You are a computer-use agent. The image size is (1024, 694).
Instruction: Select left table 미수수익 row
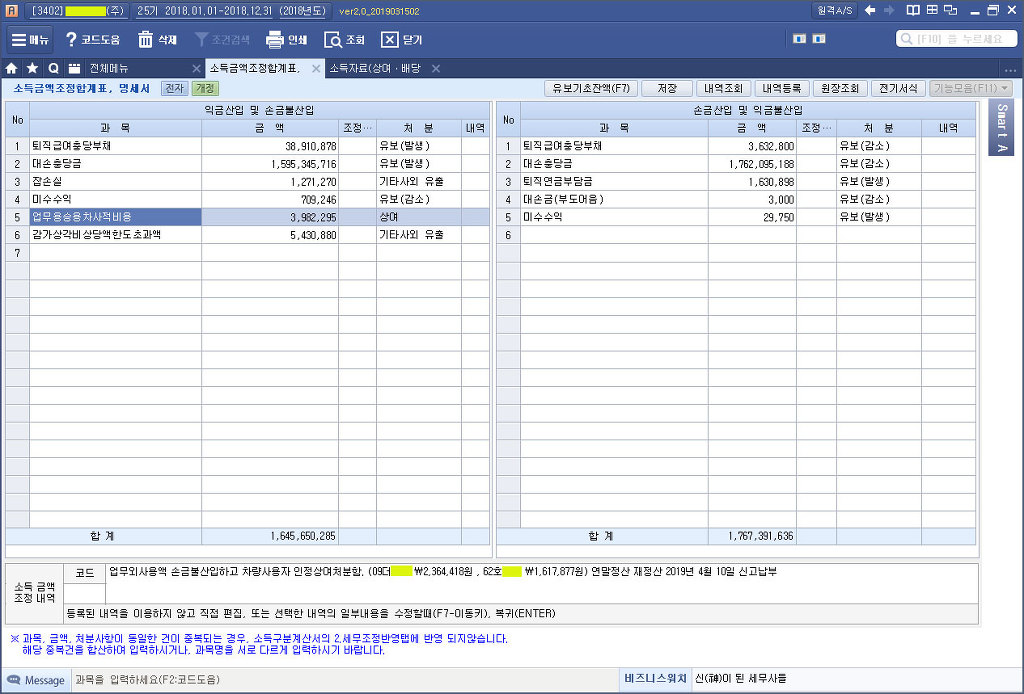click(248, 199)
